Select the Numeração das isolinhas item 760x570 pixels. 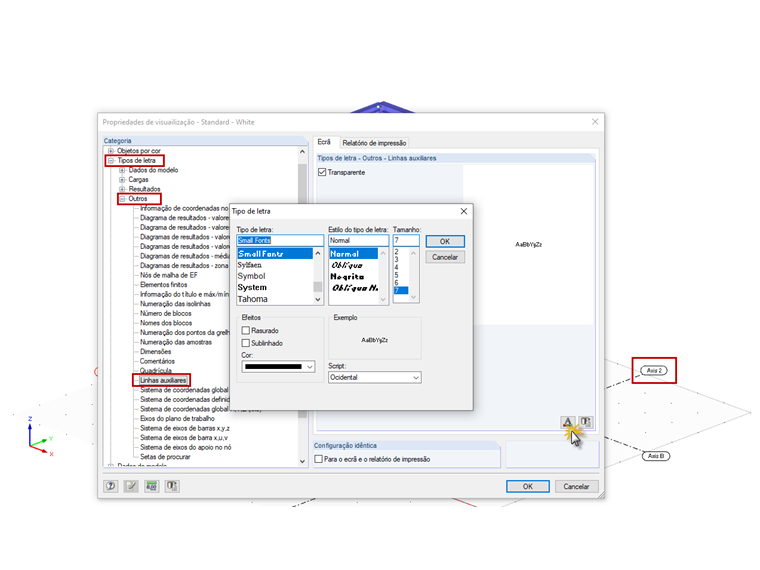coord(175,304)
